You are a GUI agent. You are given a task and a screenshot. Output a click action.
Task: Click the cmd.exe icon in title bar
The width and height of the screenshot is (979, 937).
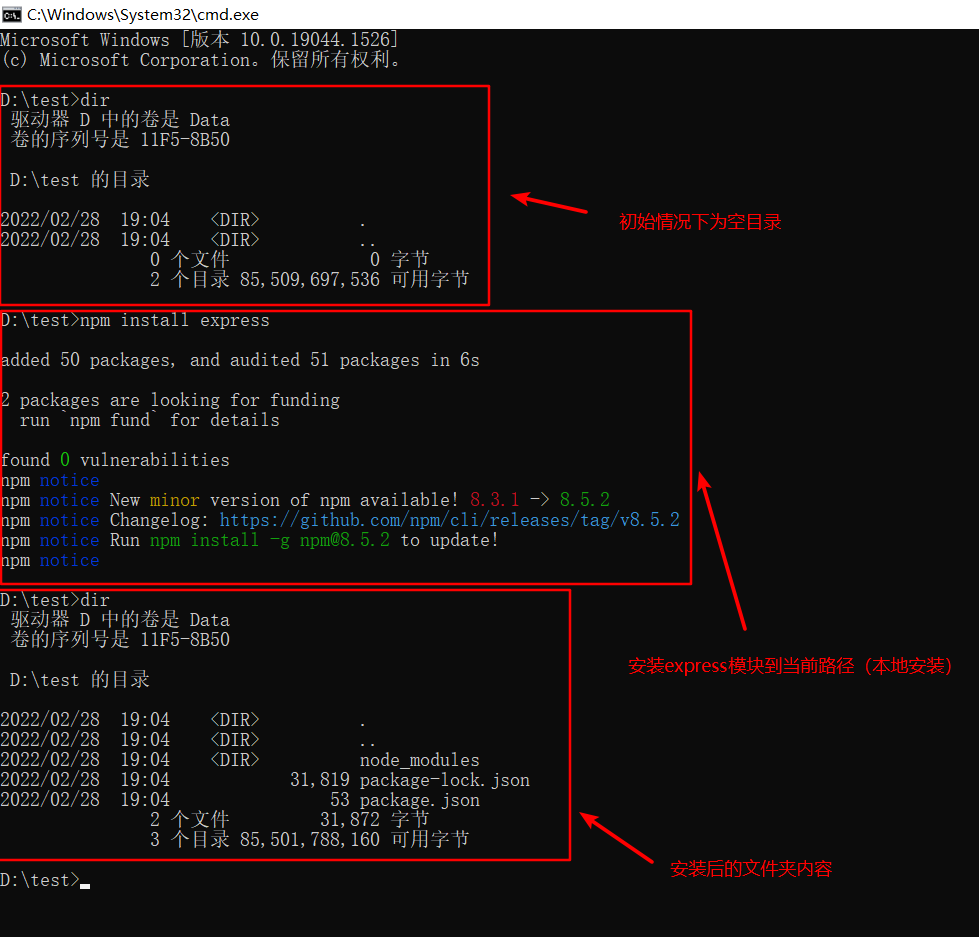(x=12, y=14)
